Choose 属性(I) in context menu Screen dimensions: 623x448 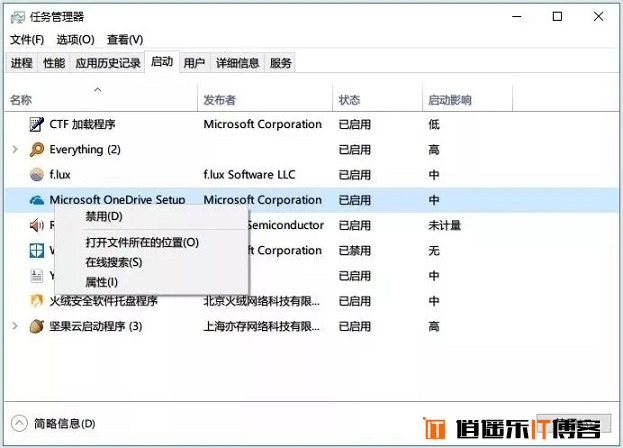[x=151, y=282]
